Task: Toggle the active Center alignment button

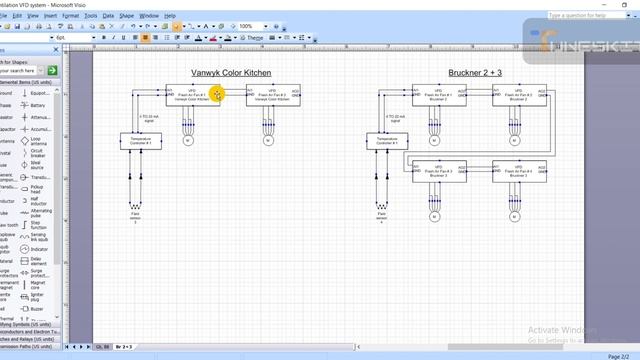Action: [145, 38]
